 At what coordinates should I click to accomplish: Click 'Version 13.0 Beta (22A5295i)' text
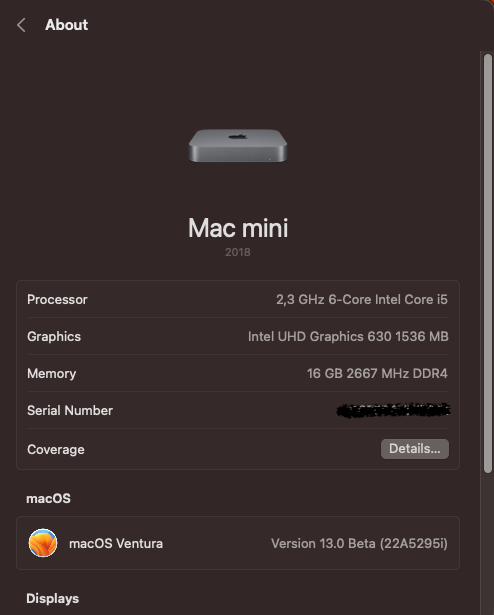click(x=359, y=544)
